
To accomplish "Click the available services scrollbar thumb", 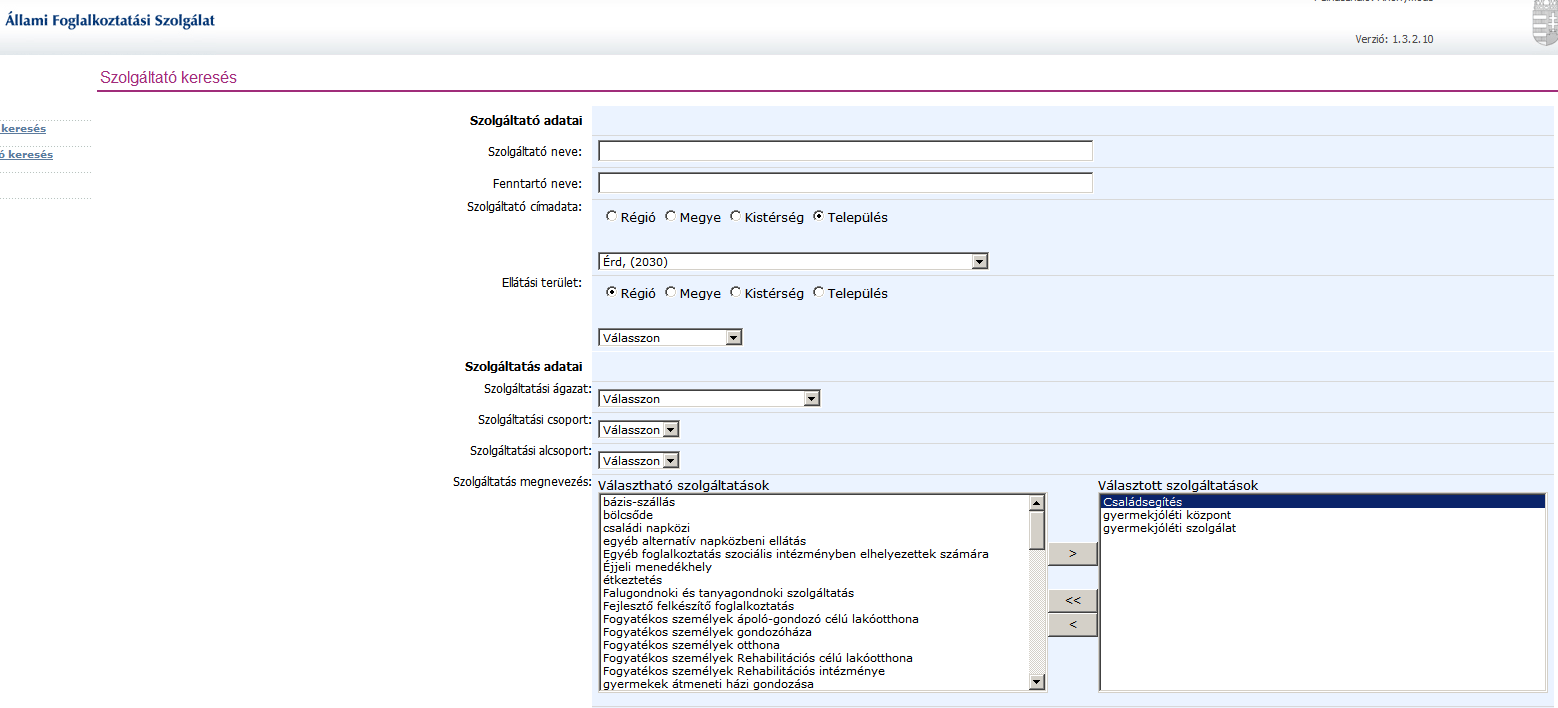I will 1037,530.
